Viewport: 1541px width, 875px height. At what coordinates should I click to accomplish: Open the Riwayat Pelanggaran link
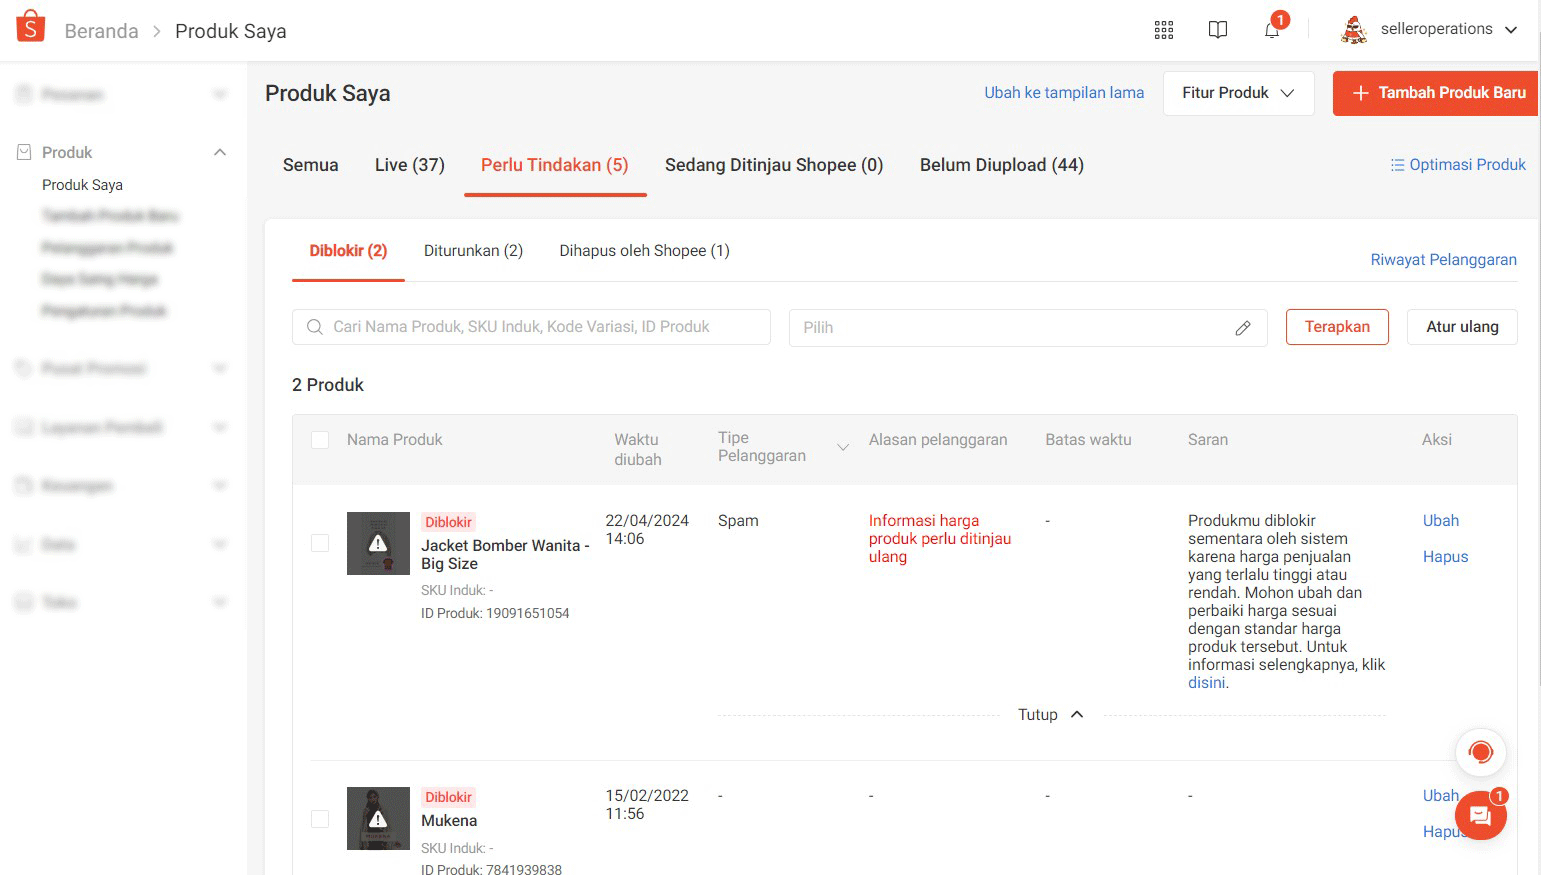tap(1442, 260)
